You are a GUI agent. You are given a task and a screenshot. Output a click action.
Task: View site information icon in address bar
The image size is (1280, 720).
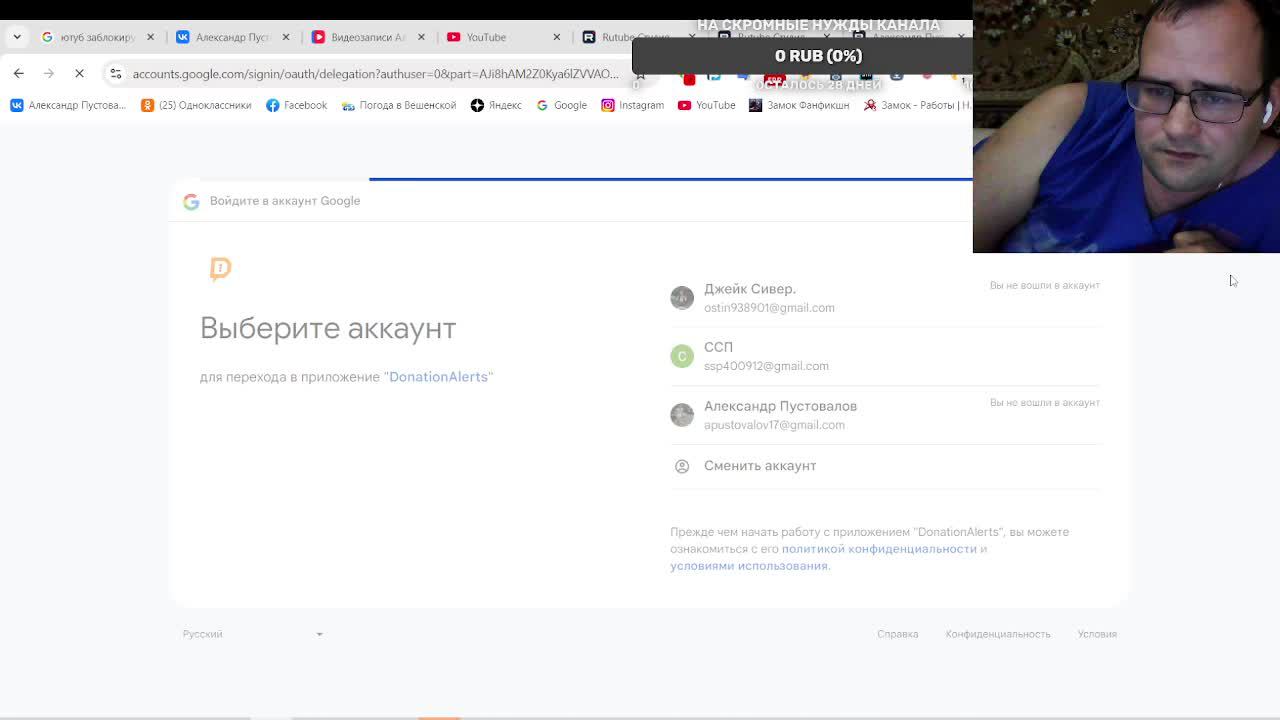116,74
